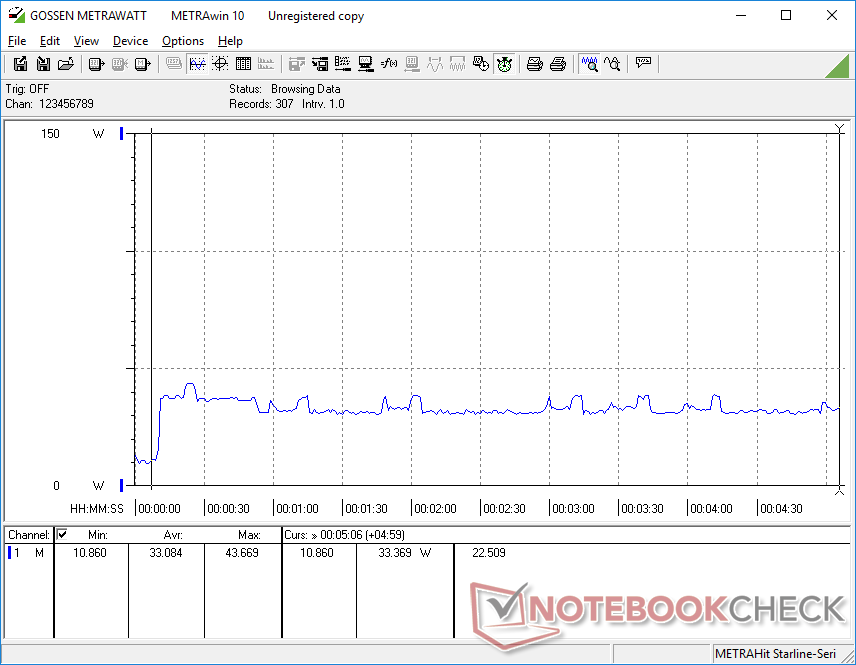Click the grayed-out bar-graph view icon
Screen dimensions: 856x665
coord(266,64)
